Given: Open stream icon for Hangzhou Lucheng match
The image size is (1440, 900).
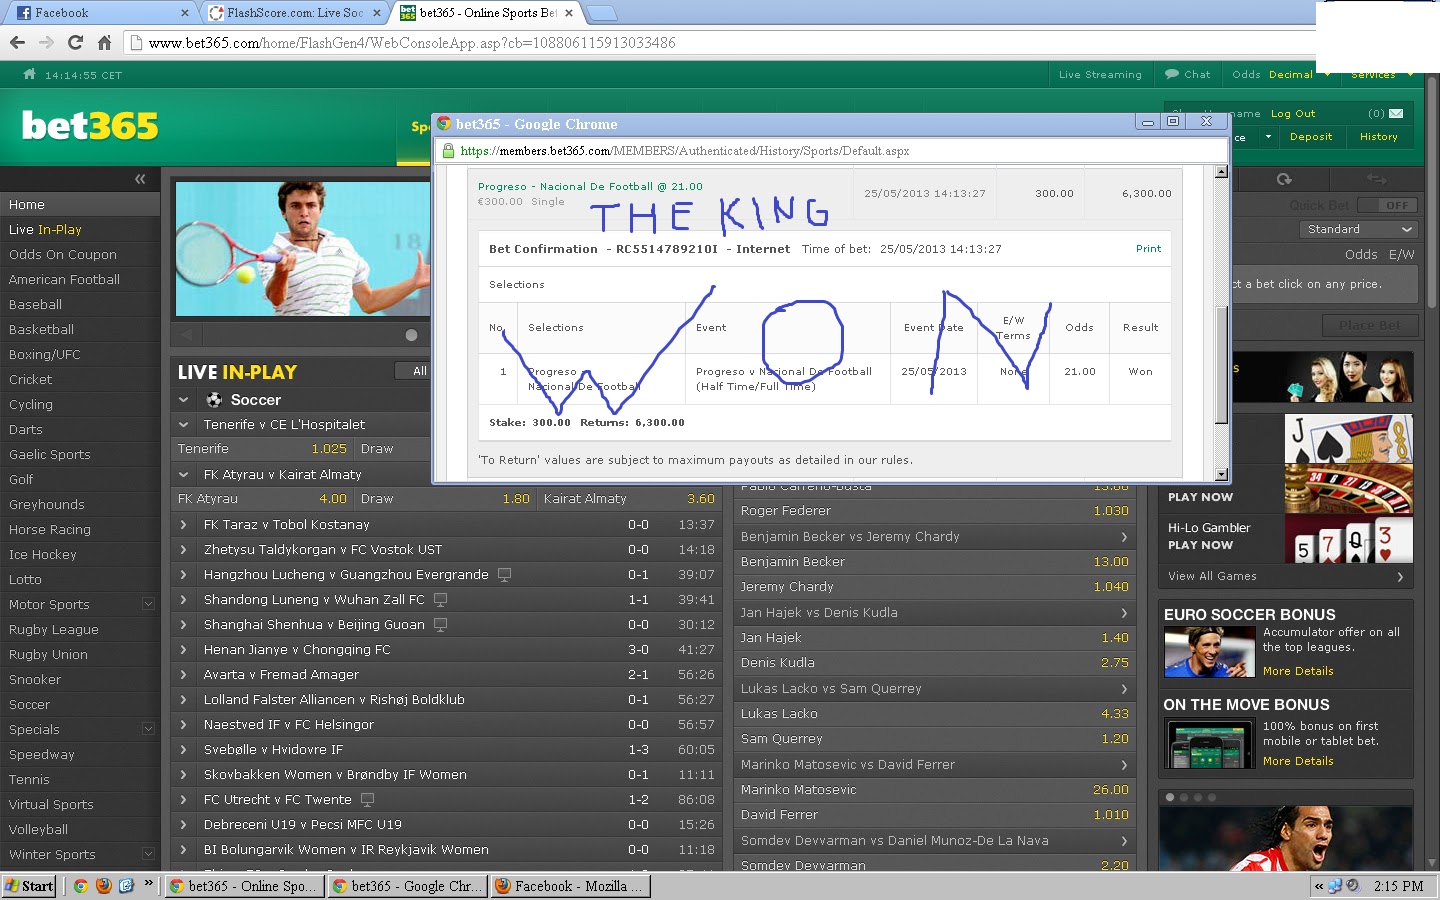Looking at the screenshot, I should pyautogui.click(x=504, y=574).
